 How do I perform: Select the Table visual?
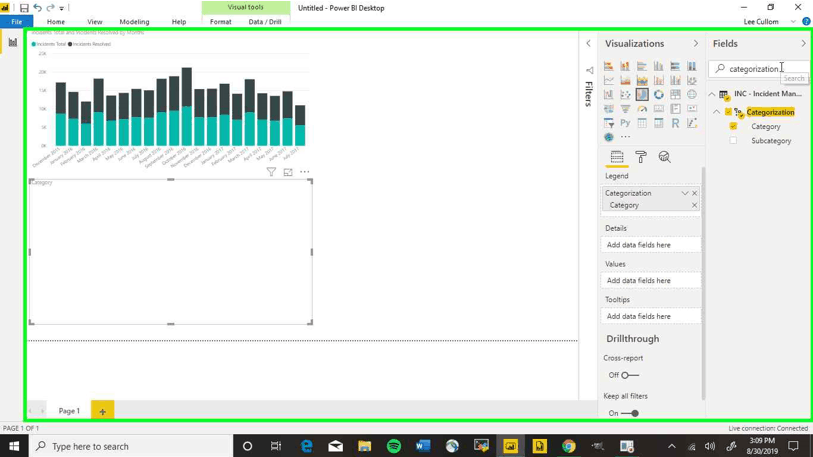pos(642,123)
